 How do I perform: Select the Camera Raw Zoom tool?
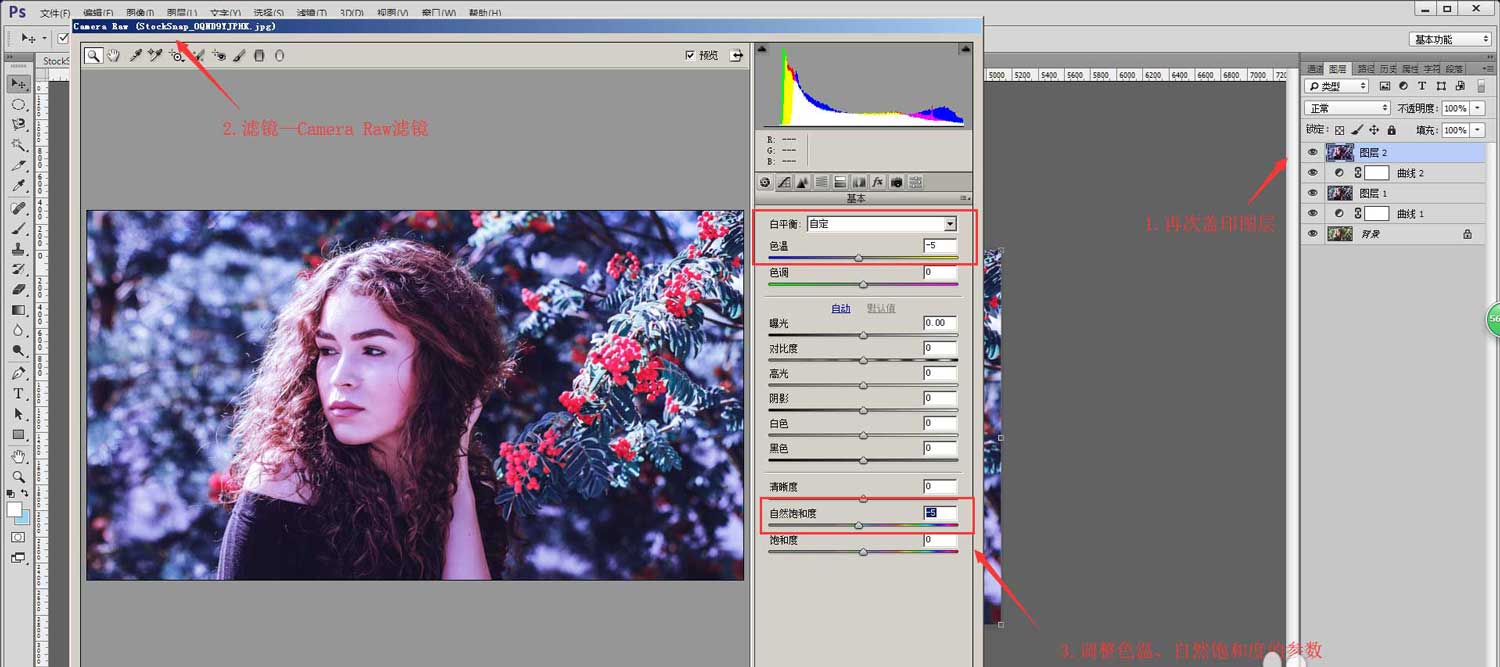(93, 56)
